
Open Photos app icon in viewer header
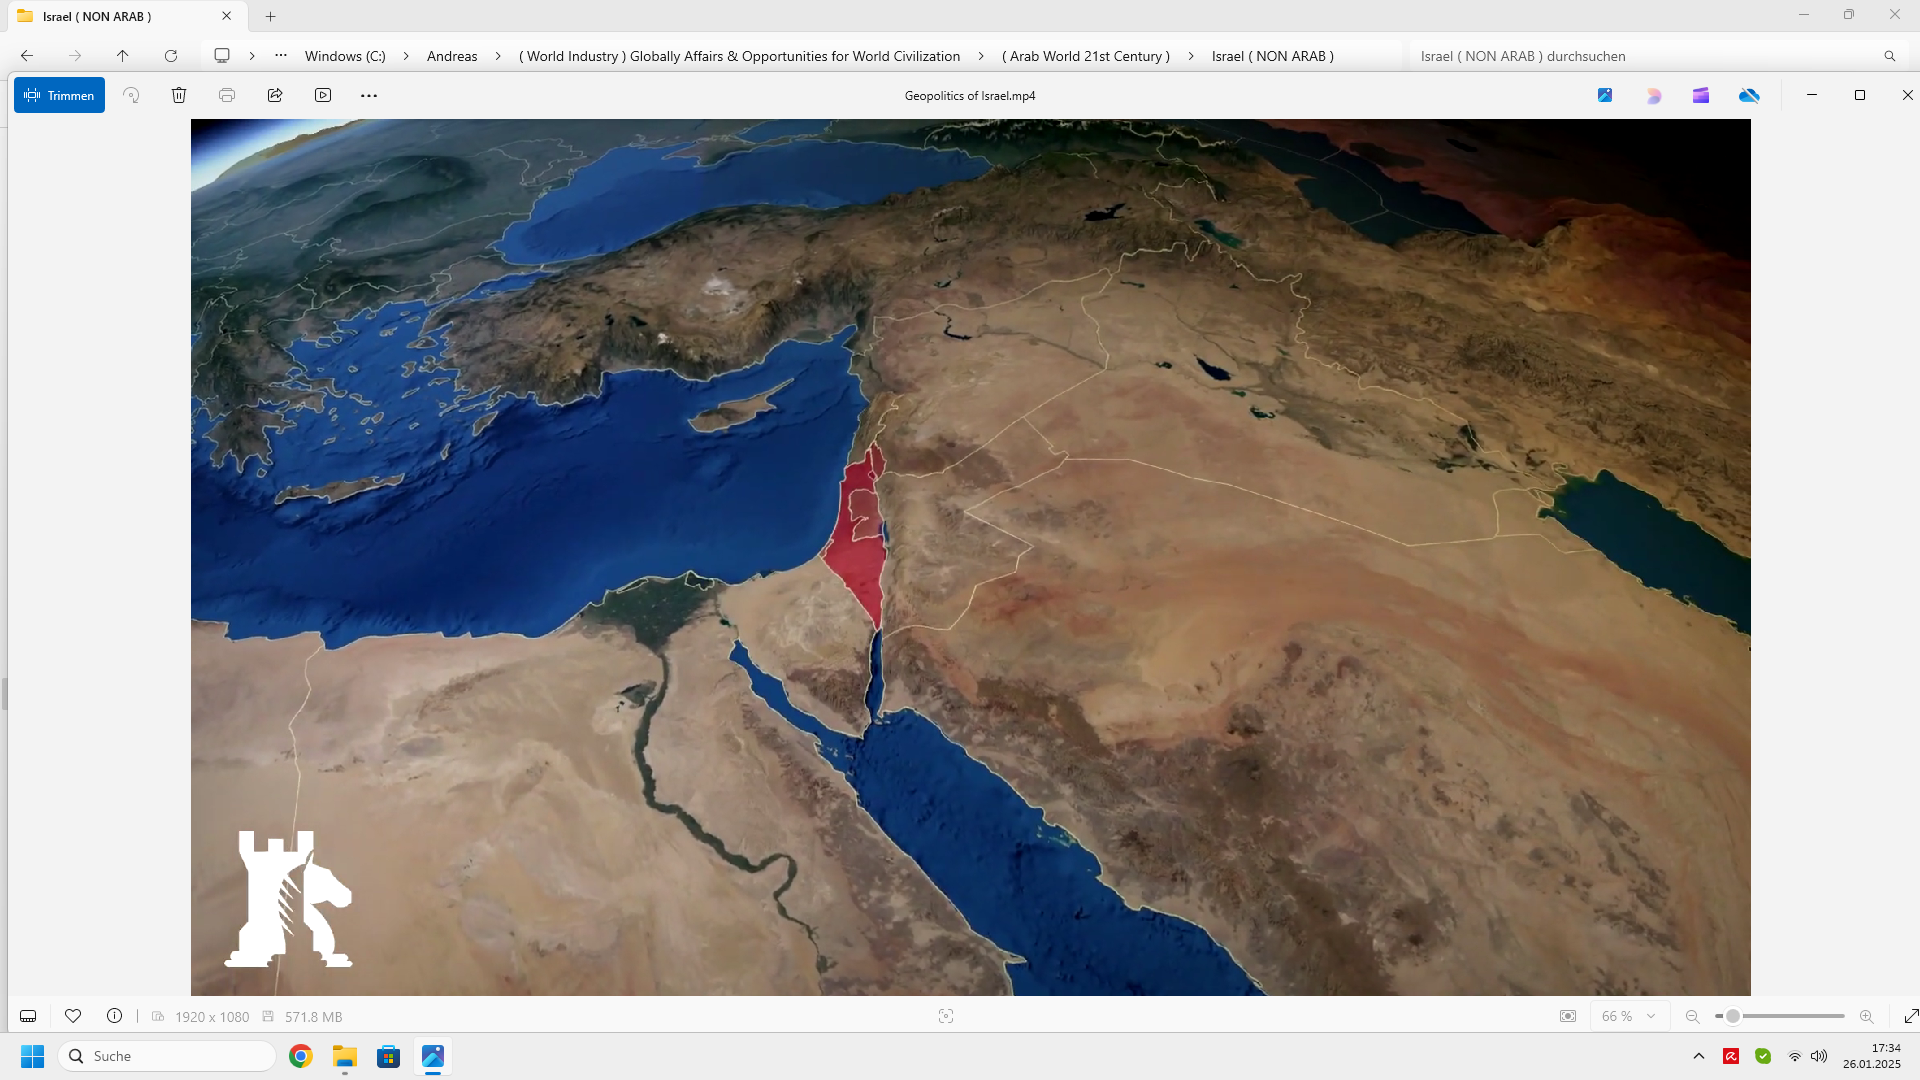[1605, 95]
